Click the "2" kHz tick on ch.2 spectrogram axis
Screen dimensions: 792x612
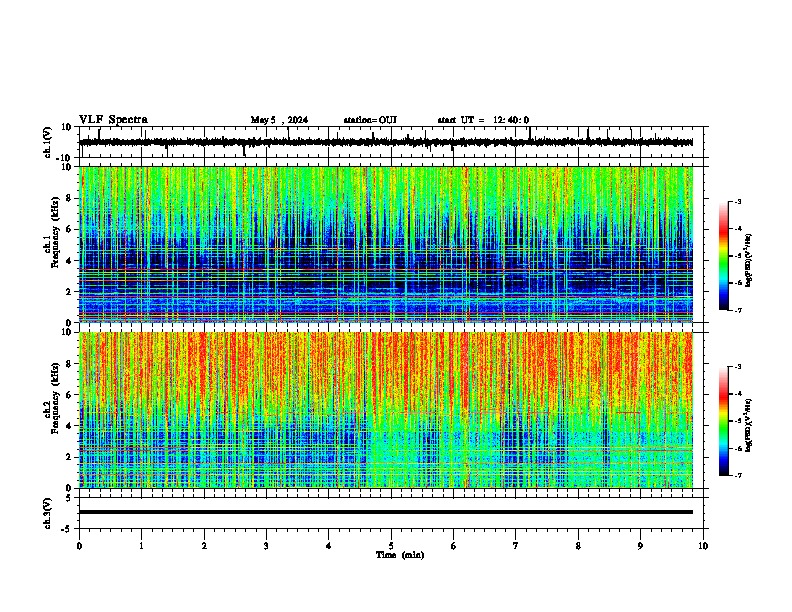[69, 457]
